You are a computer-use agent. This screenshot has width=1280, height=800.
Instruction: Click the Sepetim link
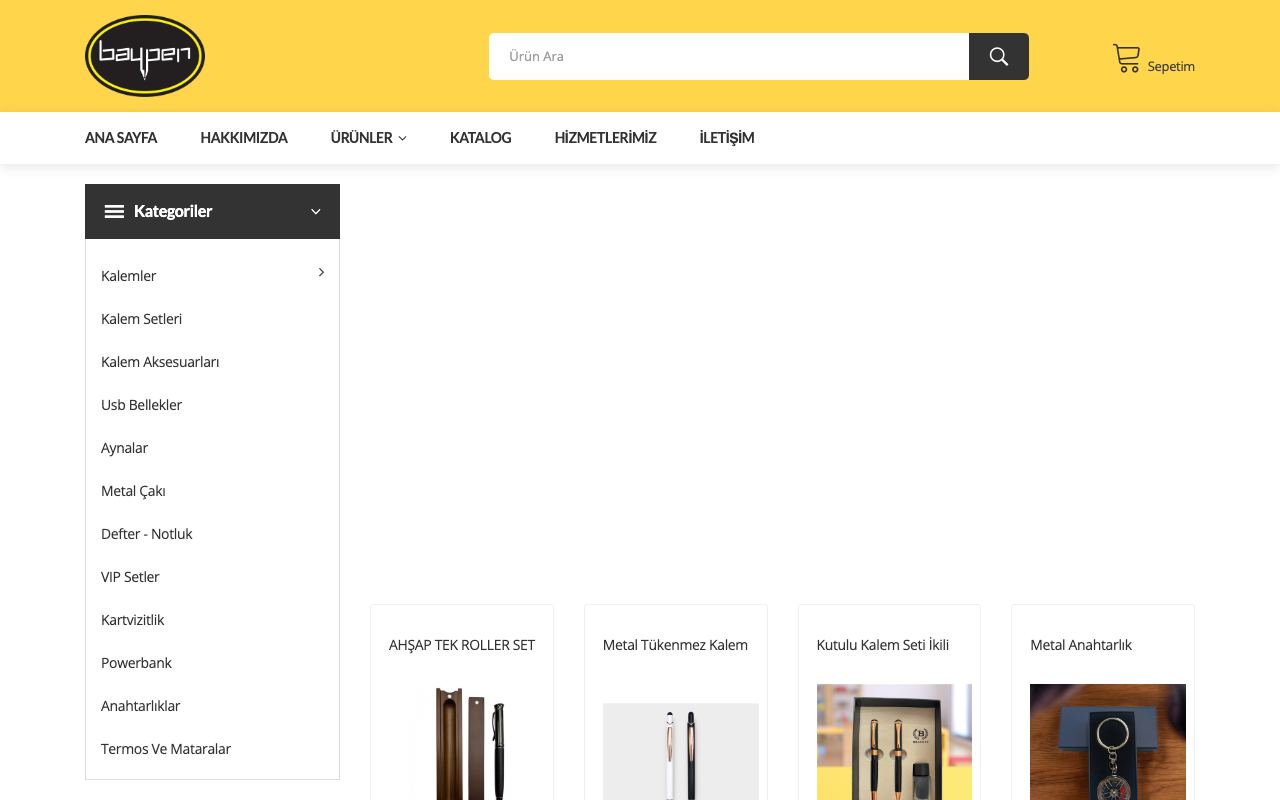coord(1171,66)
